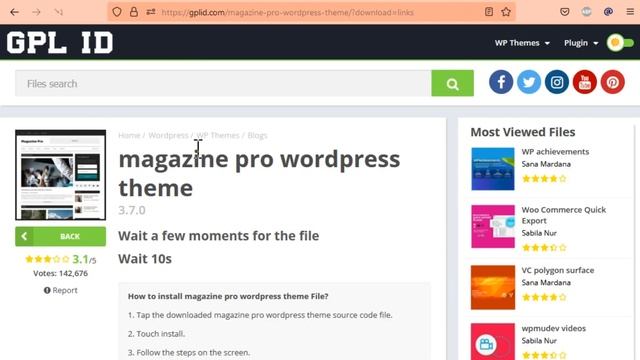Click 'Wait a few moments for the file'
The image size is (640, 360).
click(219, 236)
